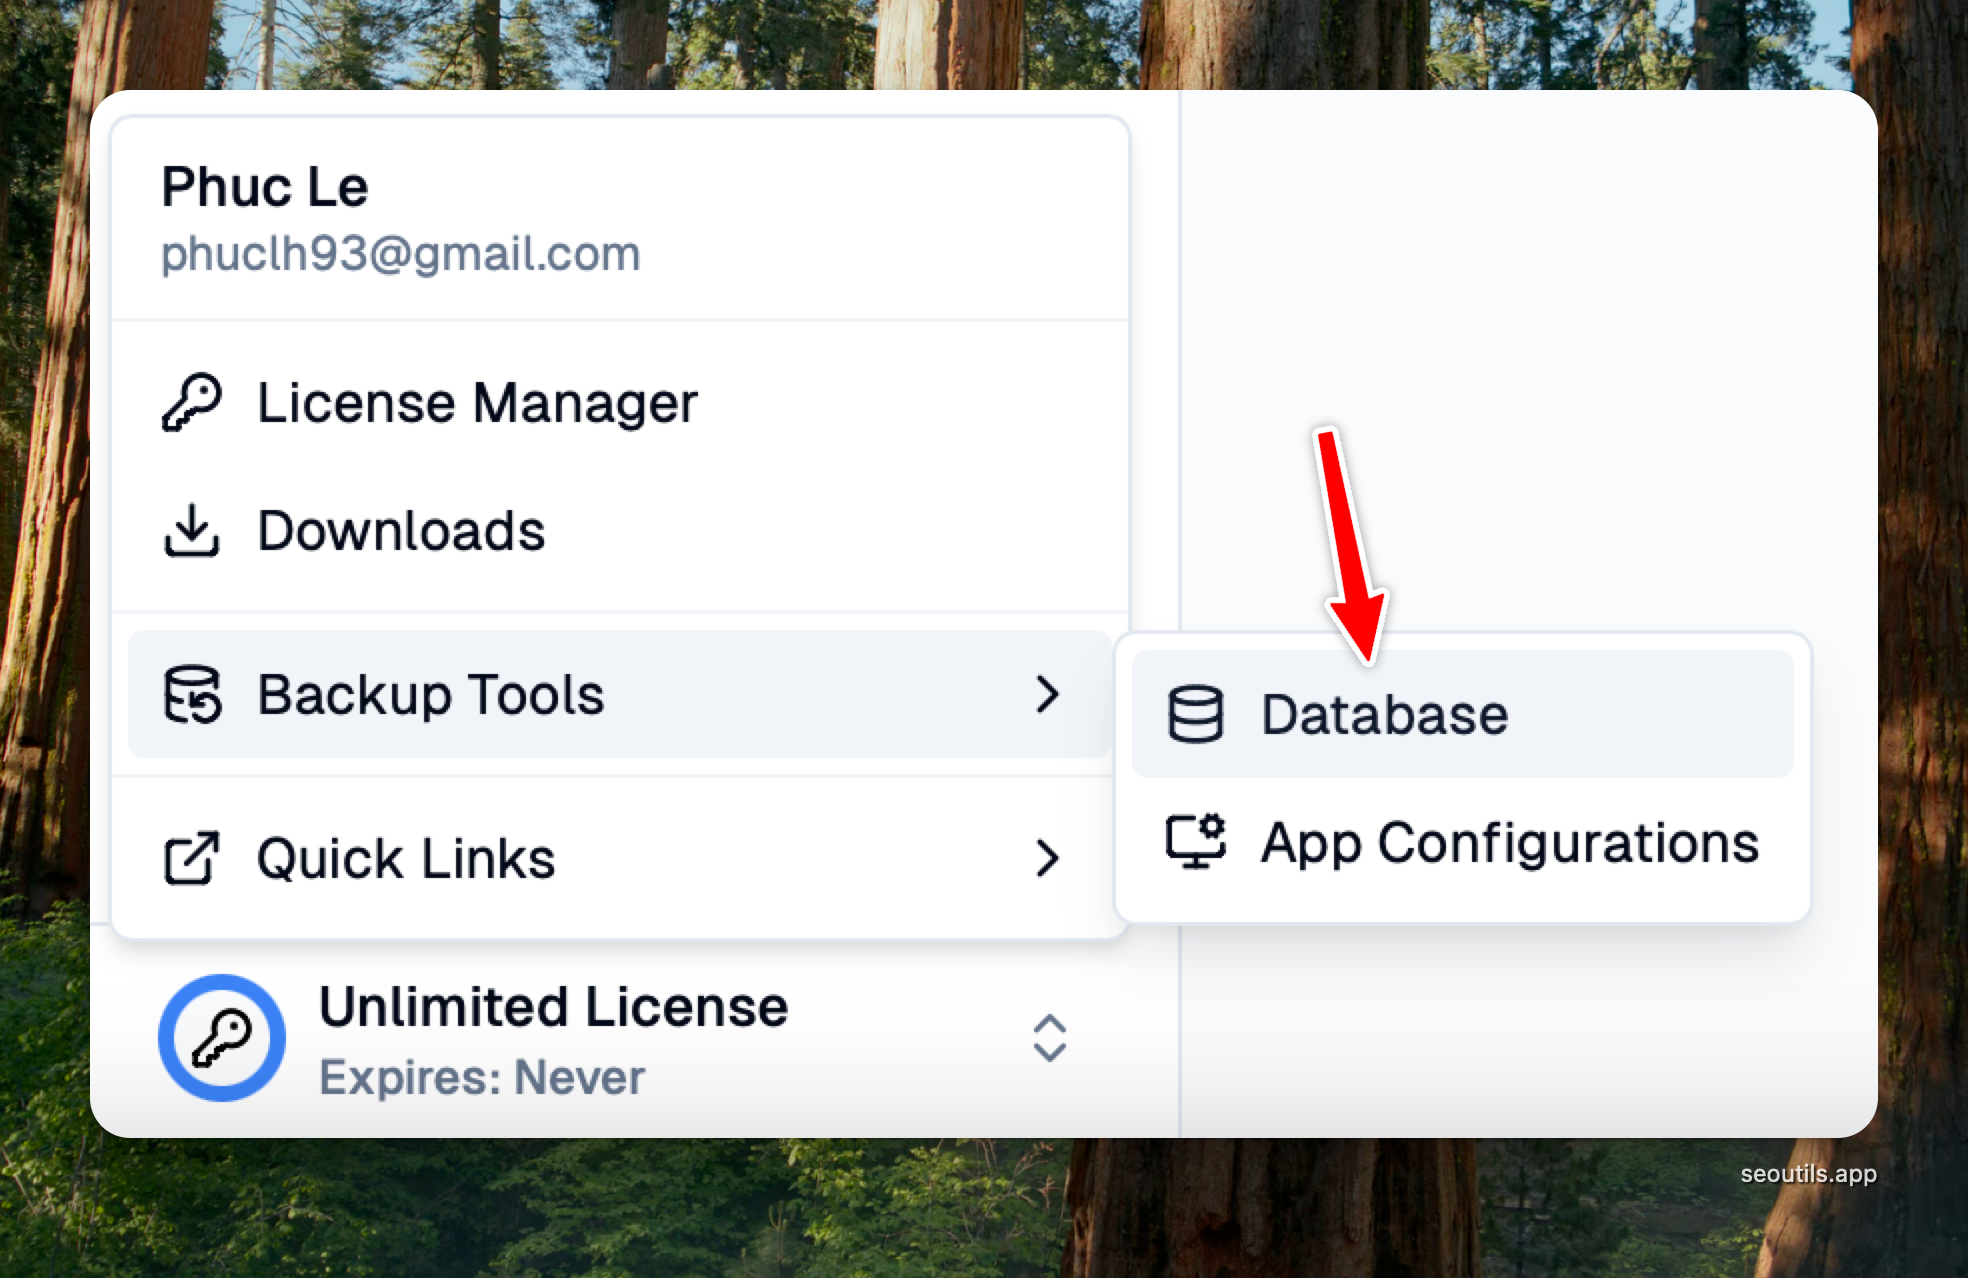Choose Database from the backup submenu
The image size is (1968, 1278).
click(x=1384, y=714)
